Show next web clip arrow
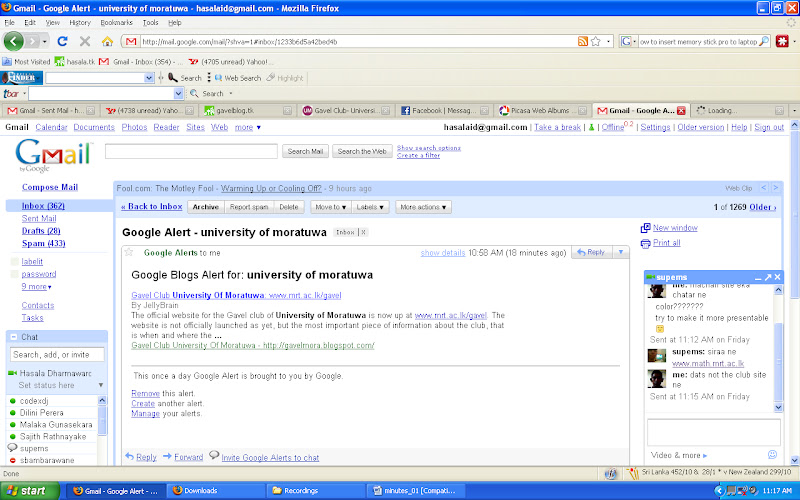The height and width of the screenshot is (500, 800). pyautogui.click(x=776, y=188)
